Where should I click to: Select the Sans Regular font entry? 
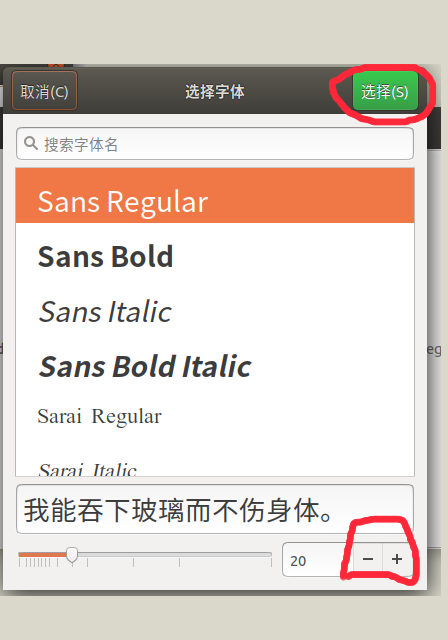pyautogui.click(x=215, y=196)
